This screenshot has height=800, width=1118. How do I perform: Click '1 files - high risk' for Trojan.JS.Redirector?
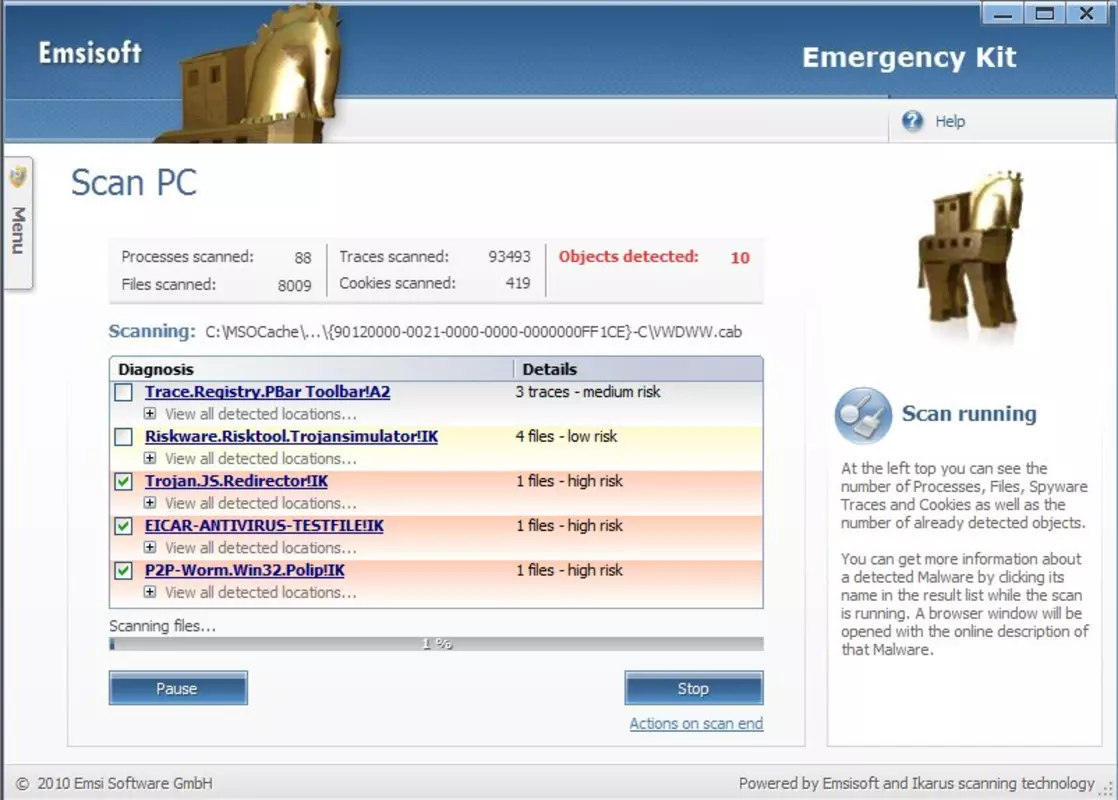click(569, 481)
